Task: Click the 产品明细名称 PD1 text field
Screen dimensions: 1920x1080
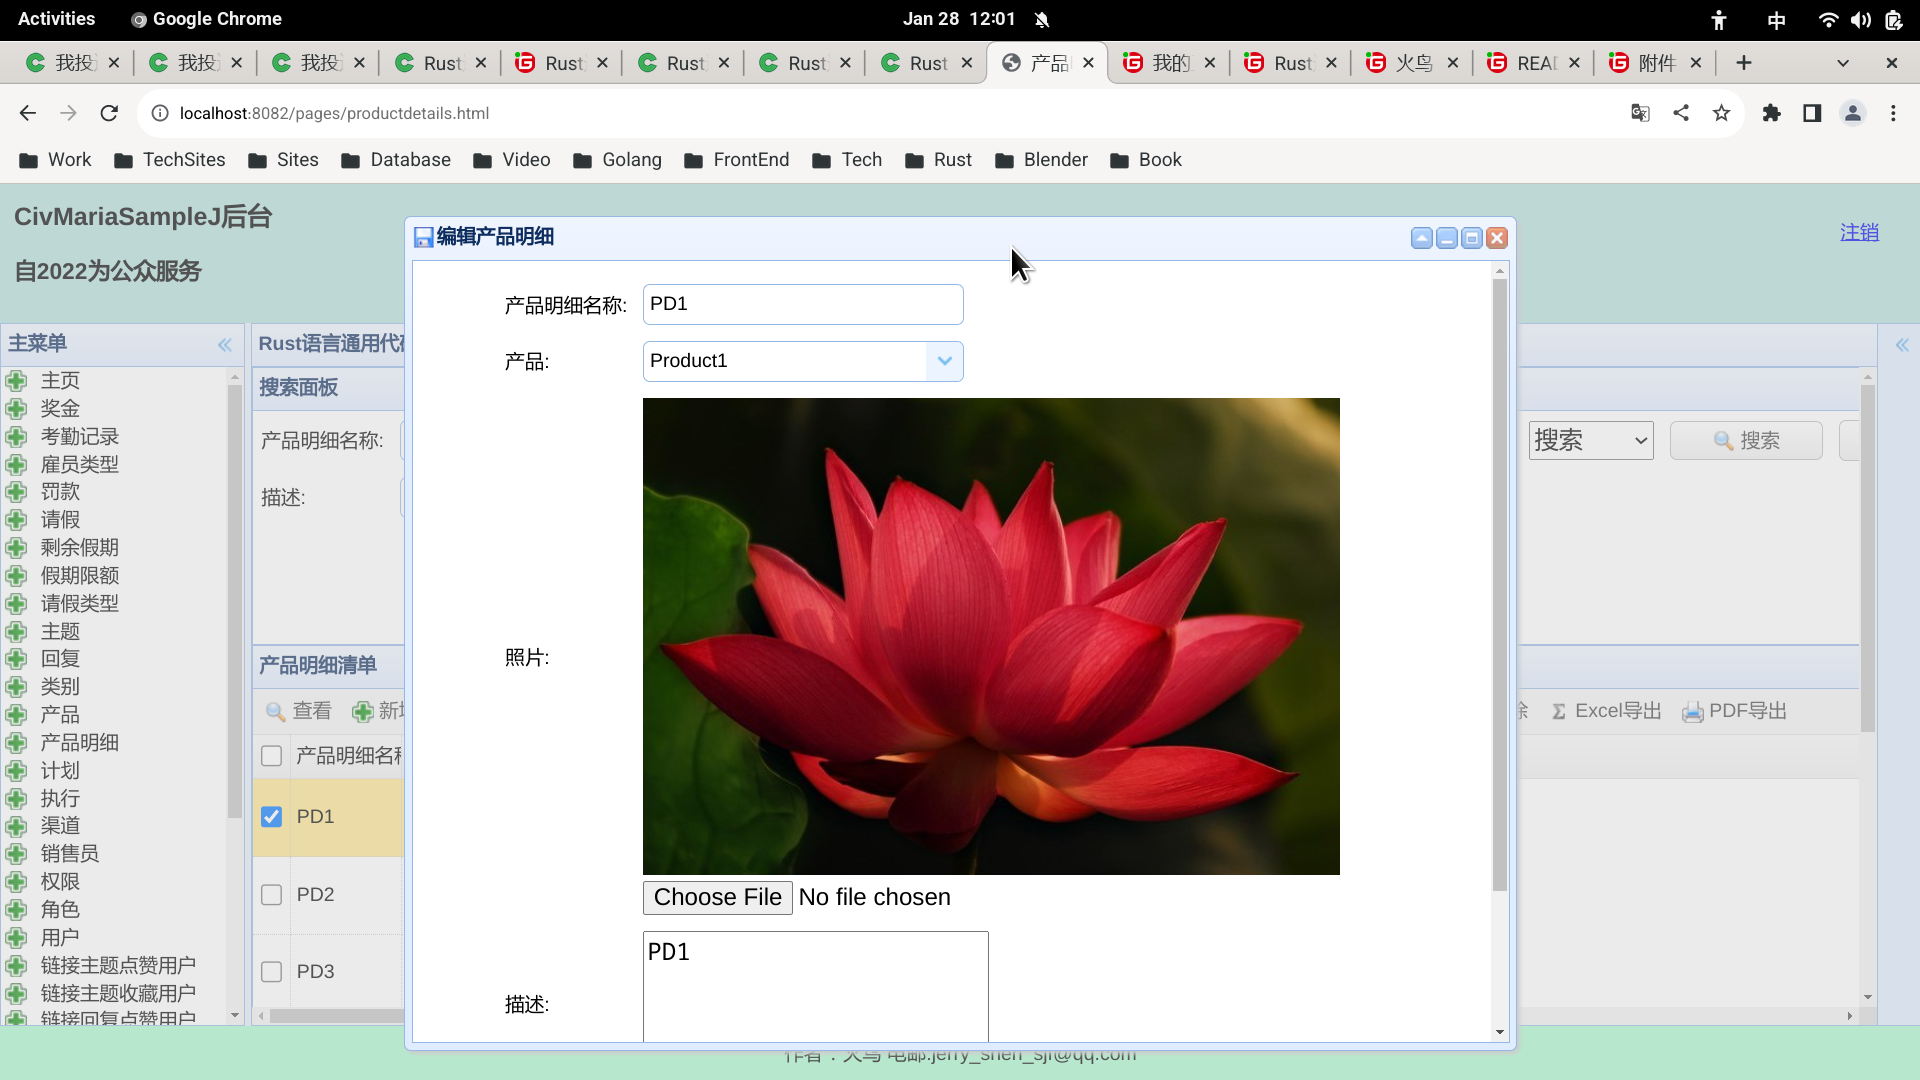Action: coord(802,305)
